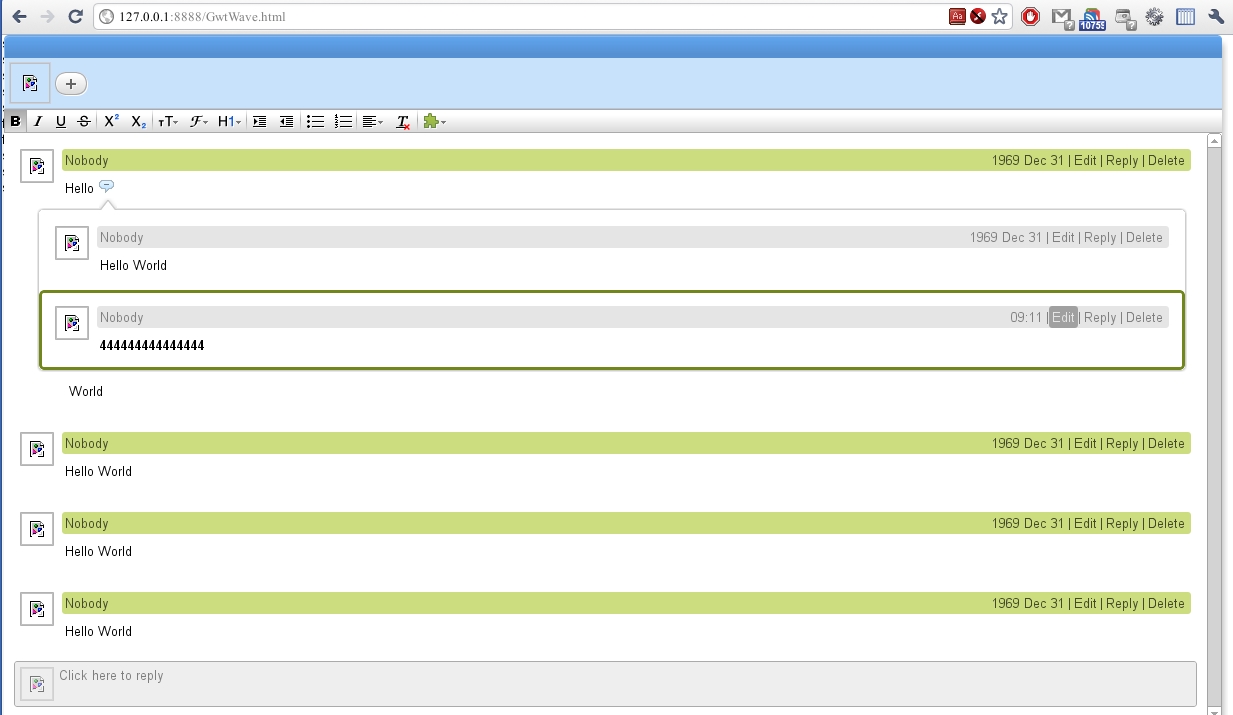Image resolution: width=1233 pixels, height=715 pixels.
Task: Open the Chrome wrench menu
Action: point(1216,16)
